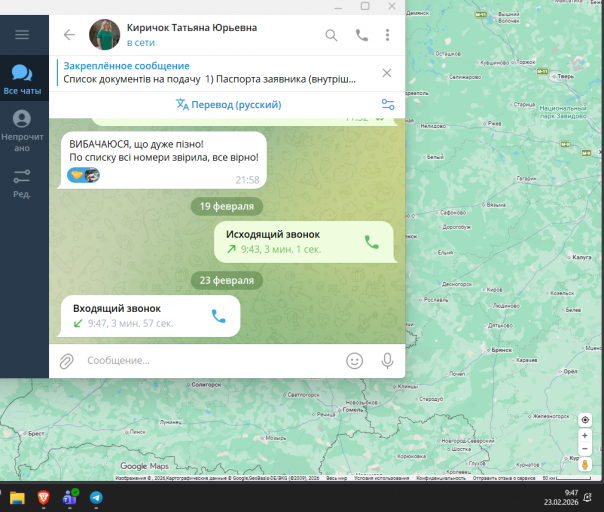Click the Тверь city label on map
The image size is (604, 512).
[x=565, y=76]
